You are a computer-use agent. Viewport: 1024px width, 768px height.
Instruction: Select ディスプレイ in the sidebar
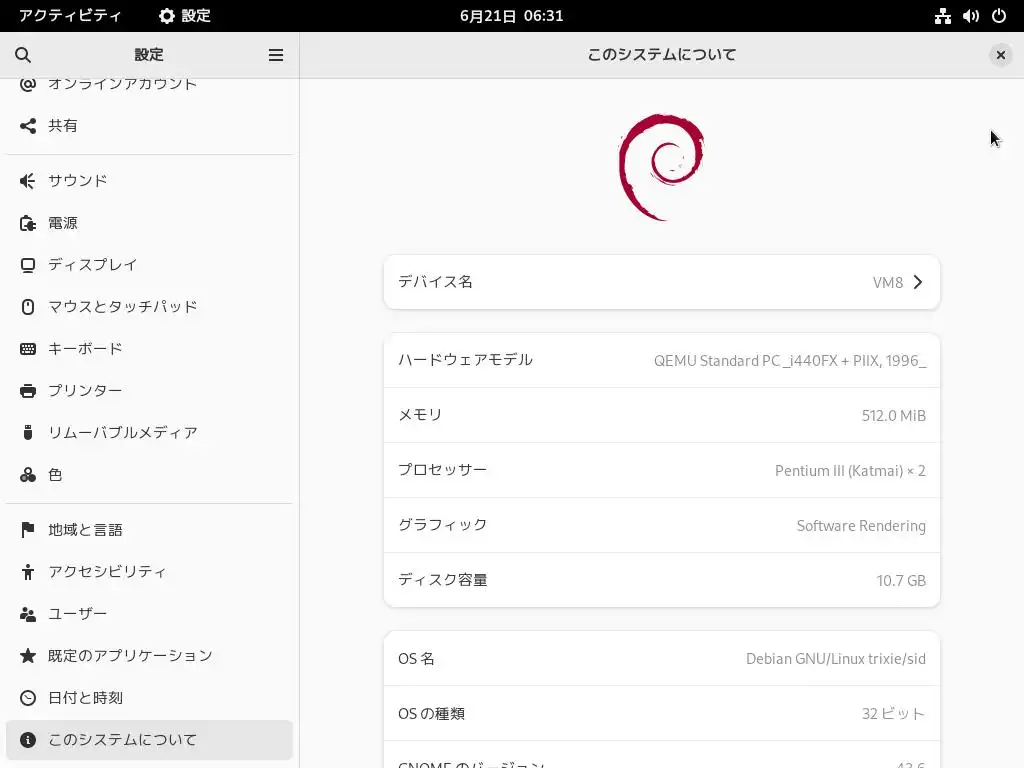tap(149, 265)
